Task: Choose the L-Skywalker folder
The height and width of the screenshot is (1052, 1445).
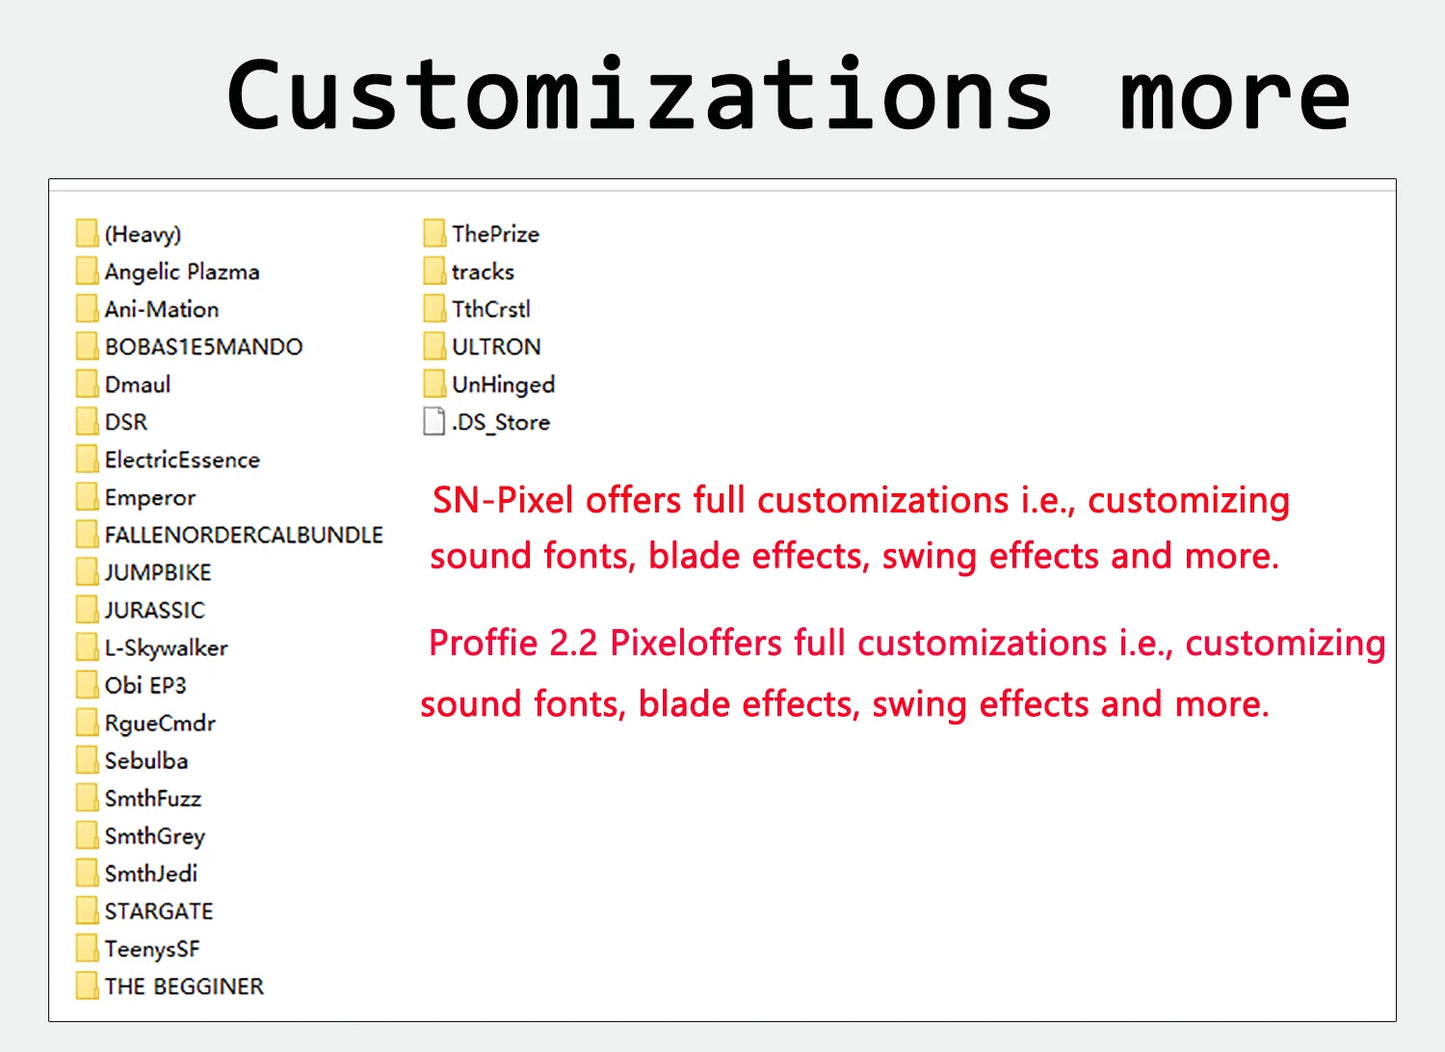Action: (152, 648)
